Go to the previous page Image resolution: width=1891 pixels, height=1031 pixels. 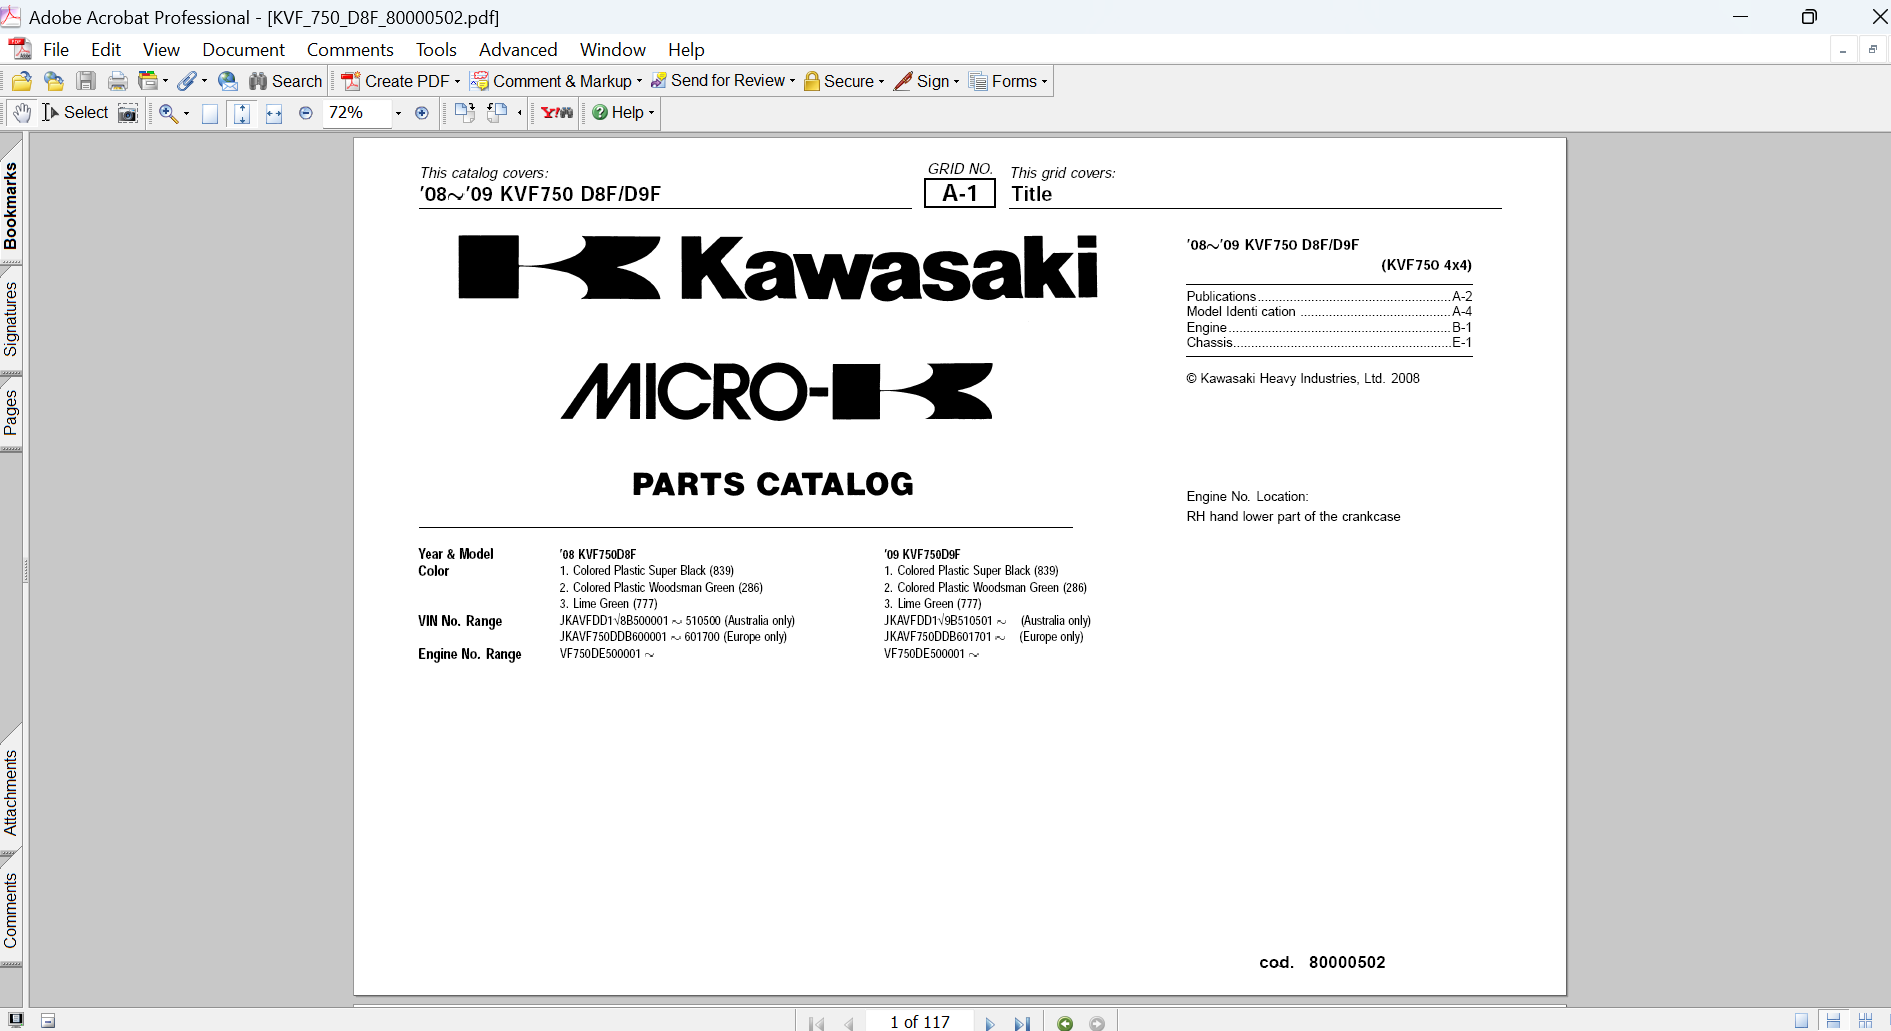tap(849, 1023)
